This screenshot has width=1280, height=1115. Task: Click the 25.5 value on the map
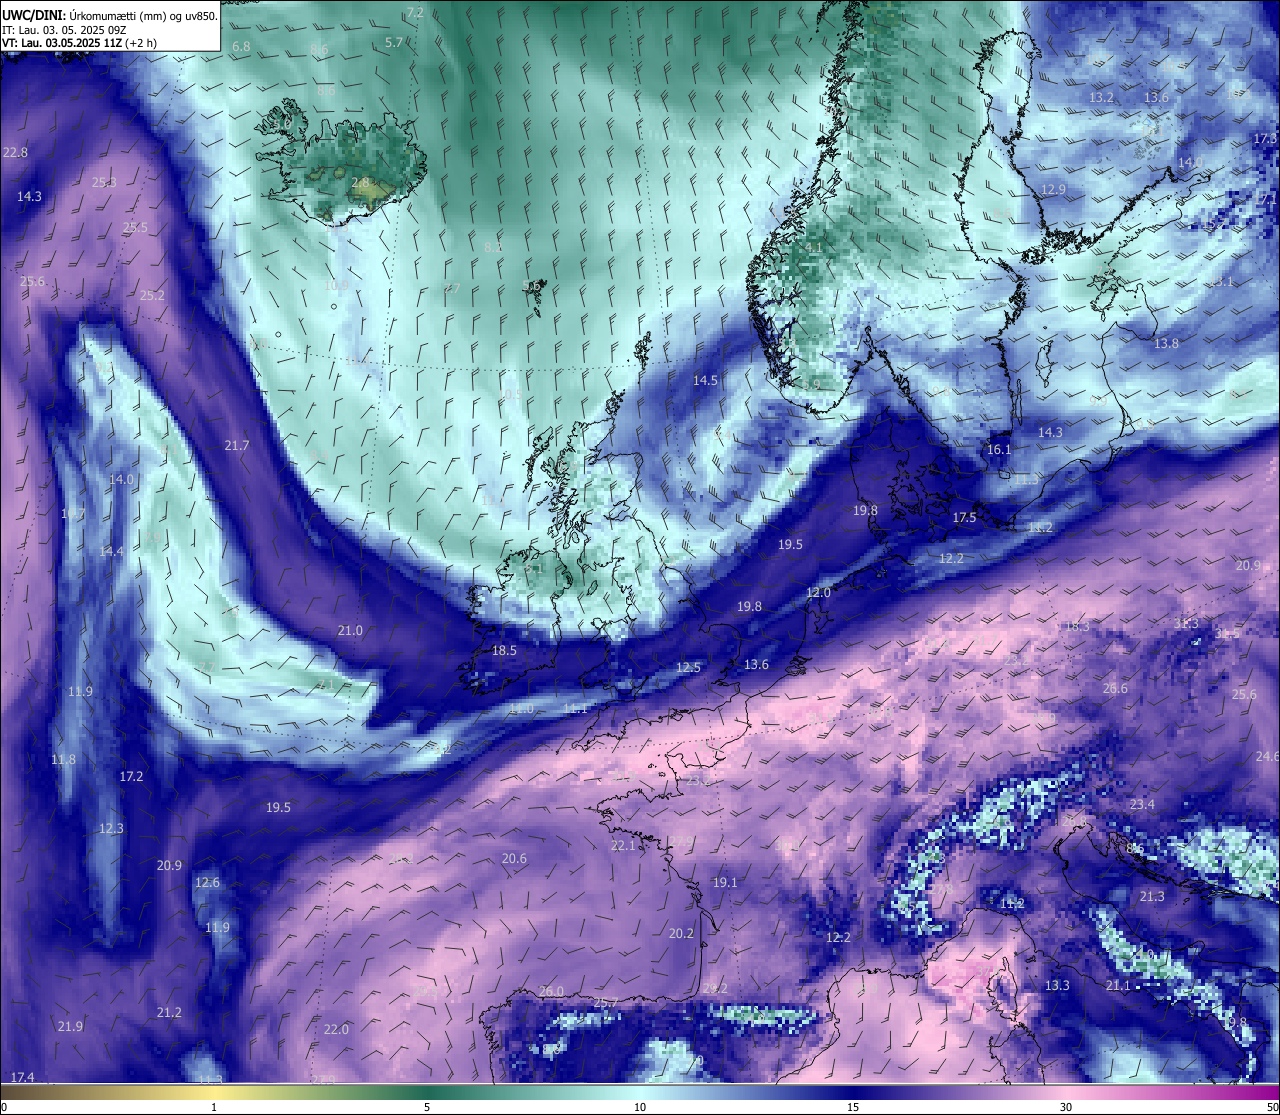point(135,228)
